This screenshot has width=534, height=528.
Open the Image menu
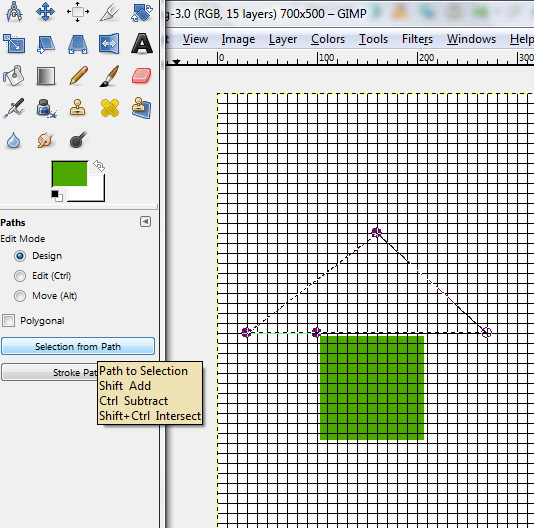coord(238,39)
